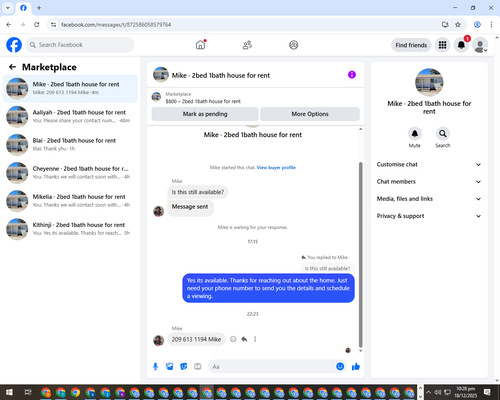Click the chat messages scrollbar
500x400 pixels.
(x=360, y=255)
